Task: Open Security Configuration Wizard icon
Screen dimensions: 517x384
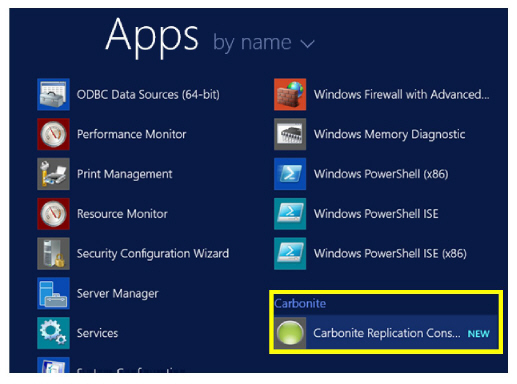Action: [x=53, y=253]
